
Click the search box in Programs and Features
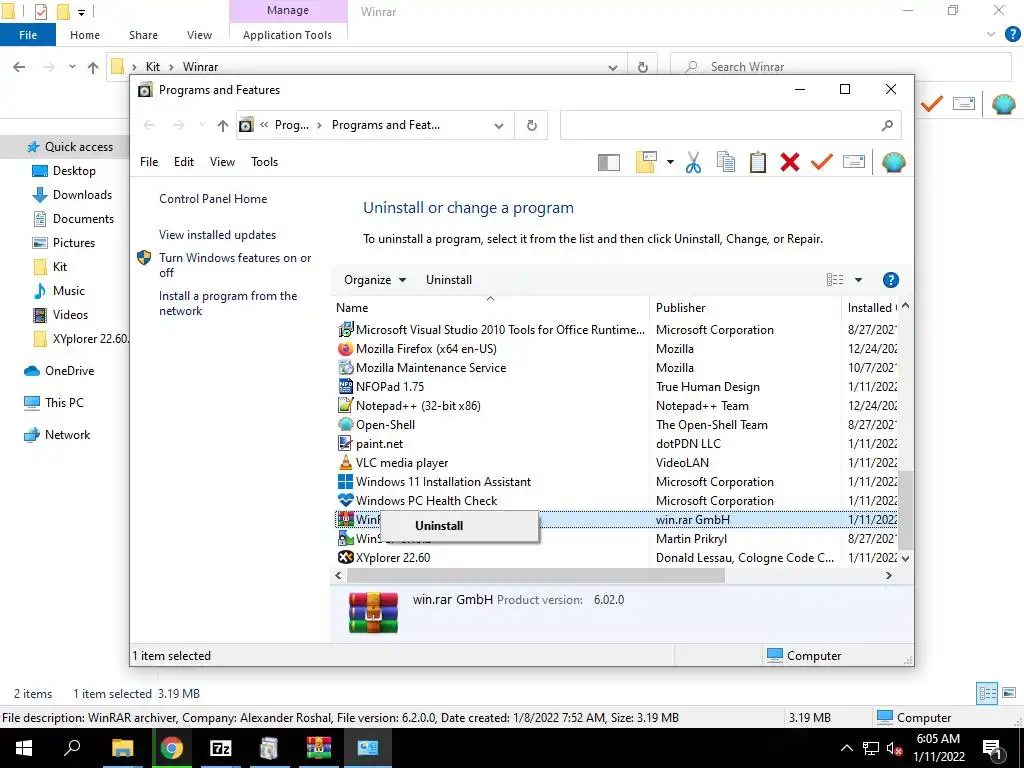[x=730, y=125]
